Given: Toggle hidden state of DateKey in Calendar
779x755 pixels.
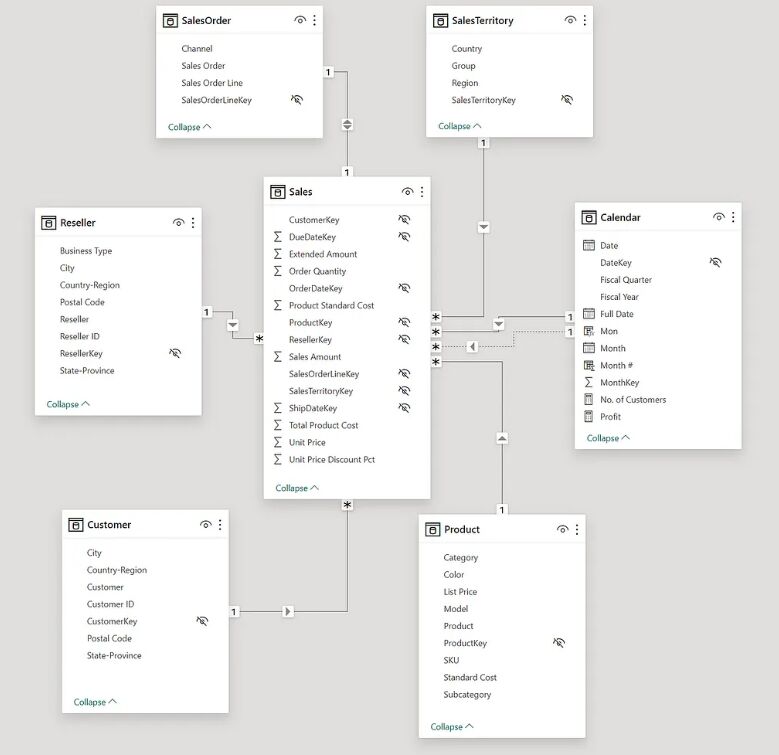Looking at the screenshot, I should tap(715, 262).
